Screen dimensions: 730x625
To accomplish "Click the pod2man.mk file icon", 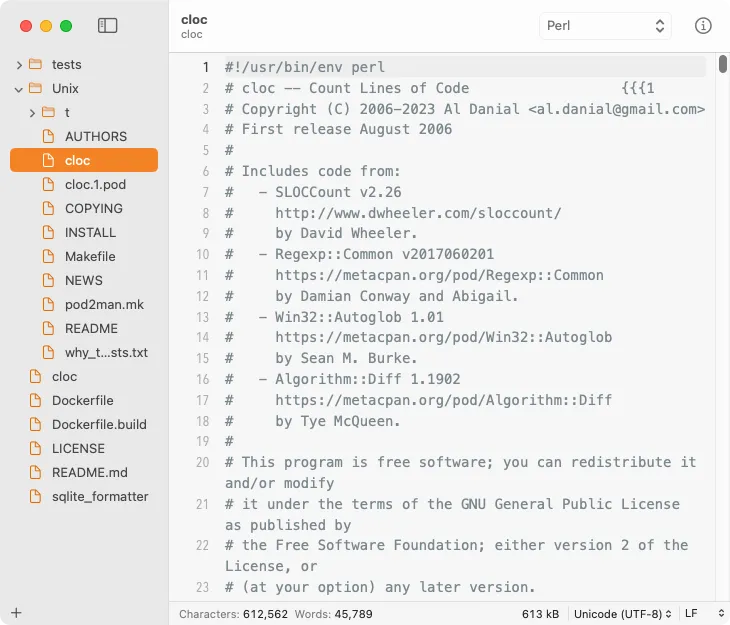I will [x=48, y=304].
